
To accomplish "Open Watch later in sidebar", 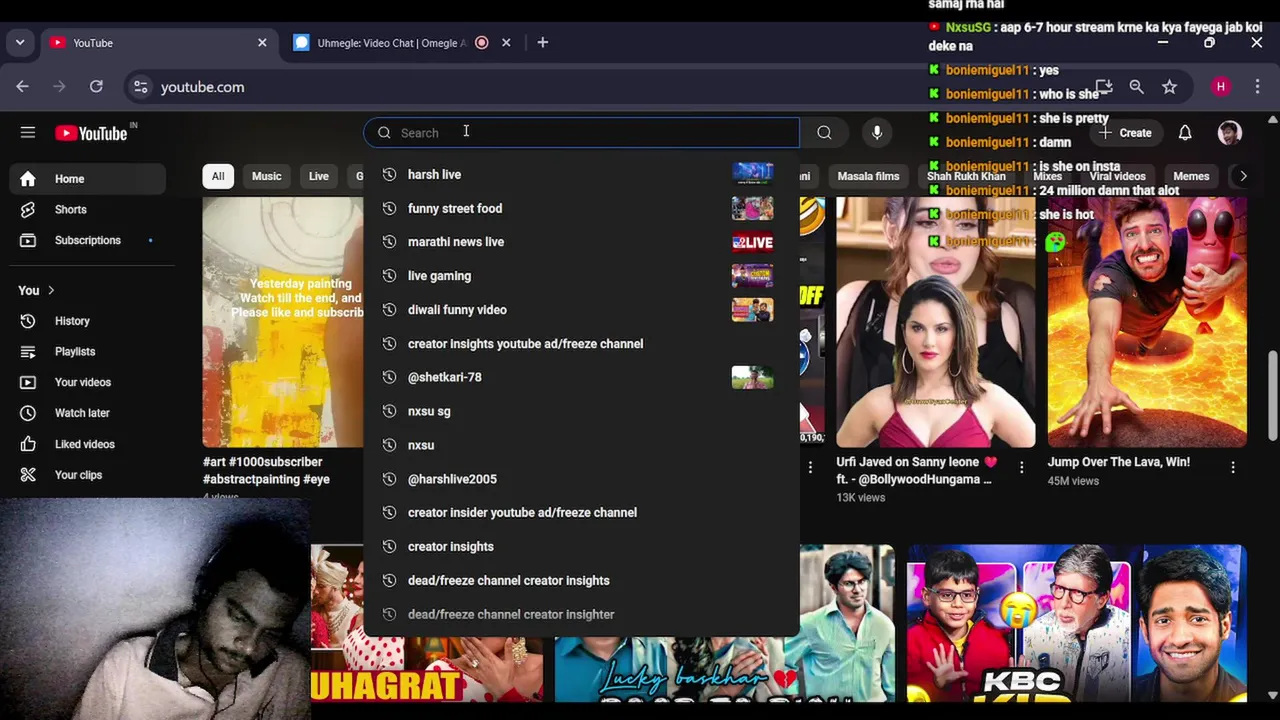I will click(88, 413).
